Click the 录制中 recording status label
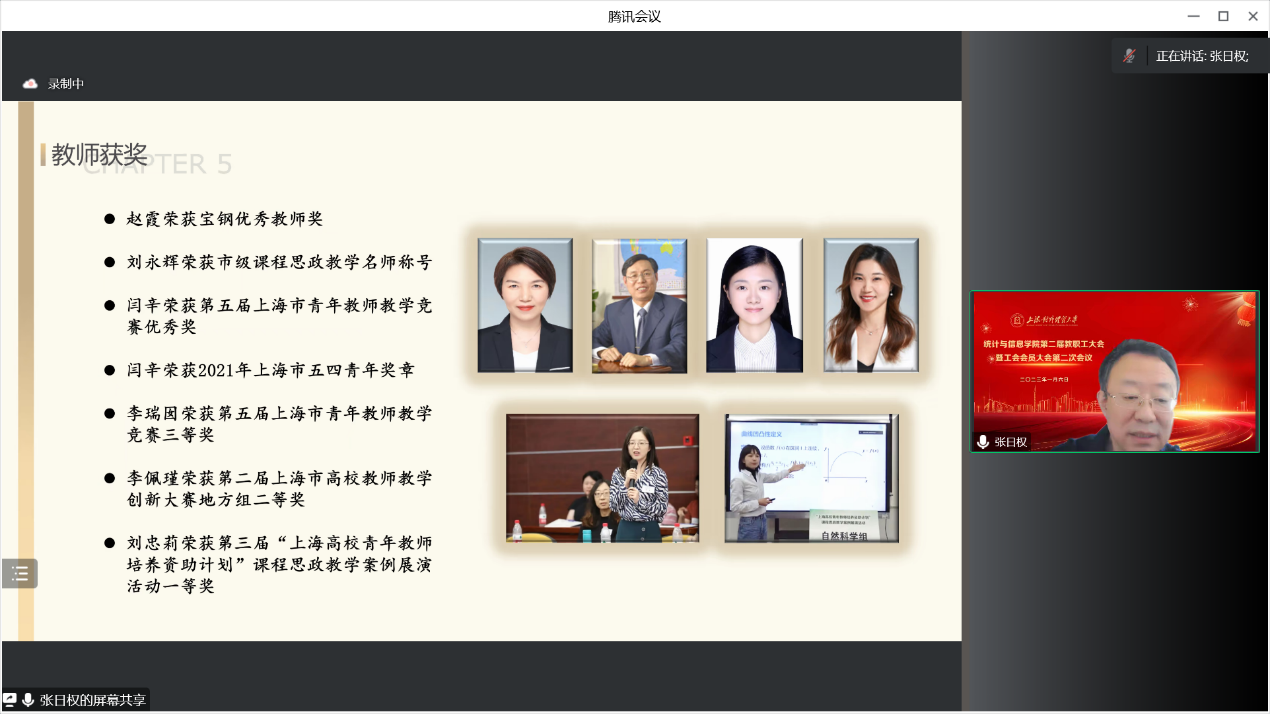This screenshot has height=714, width=1270. [x=66, y=84]
